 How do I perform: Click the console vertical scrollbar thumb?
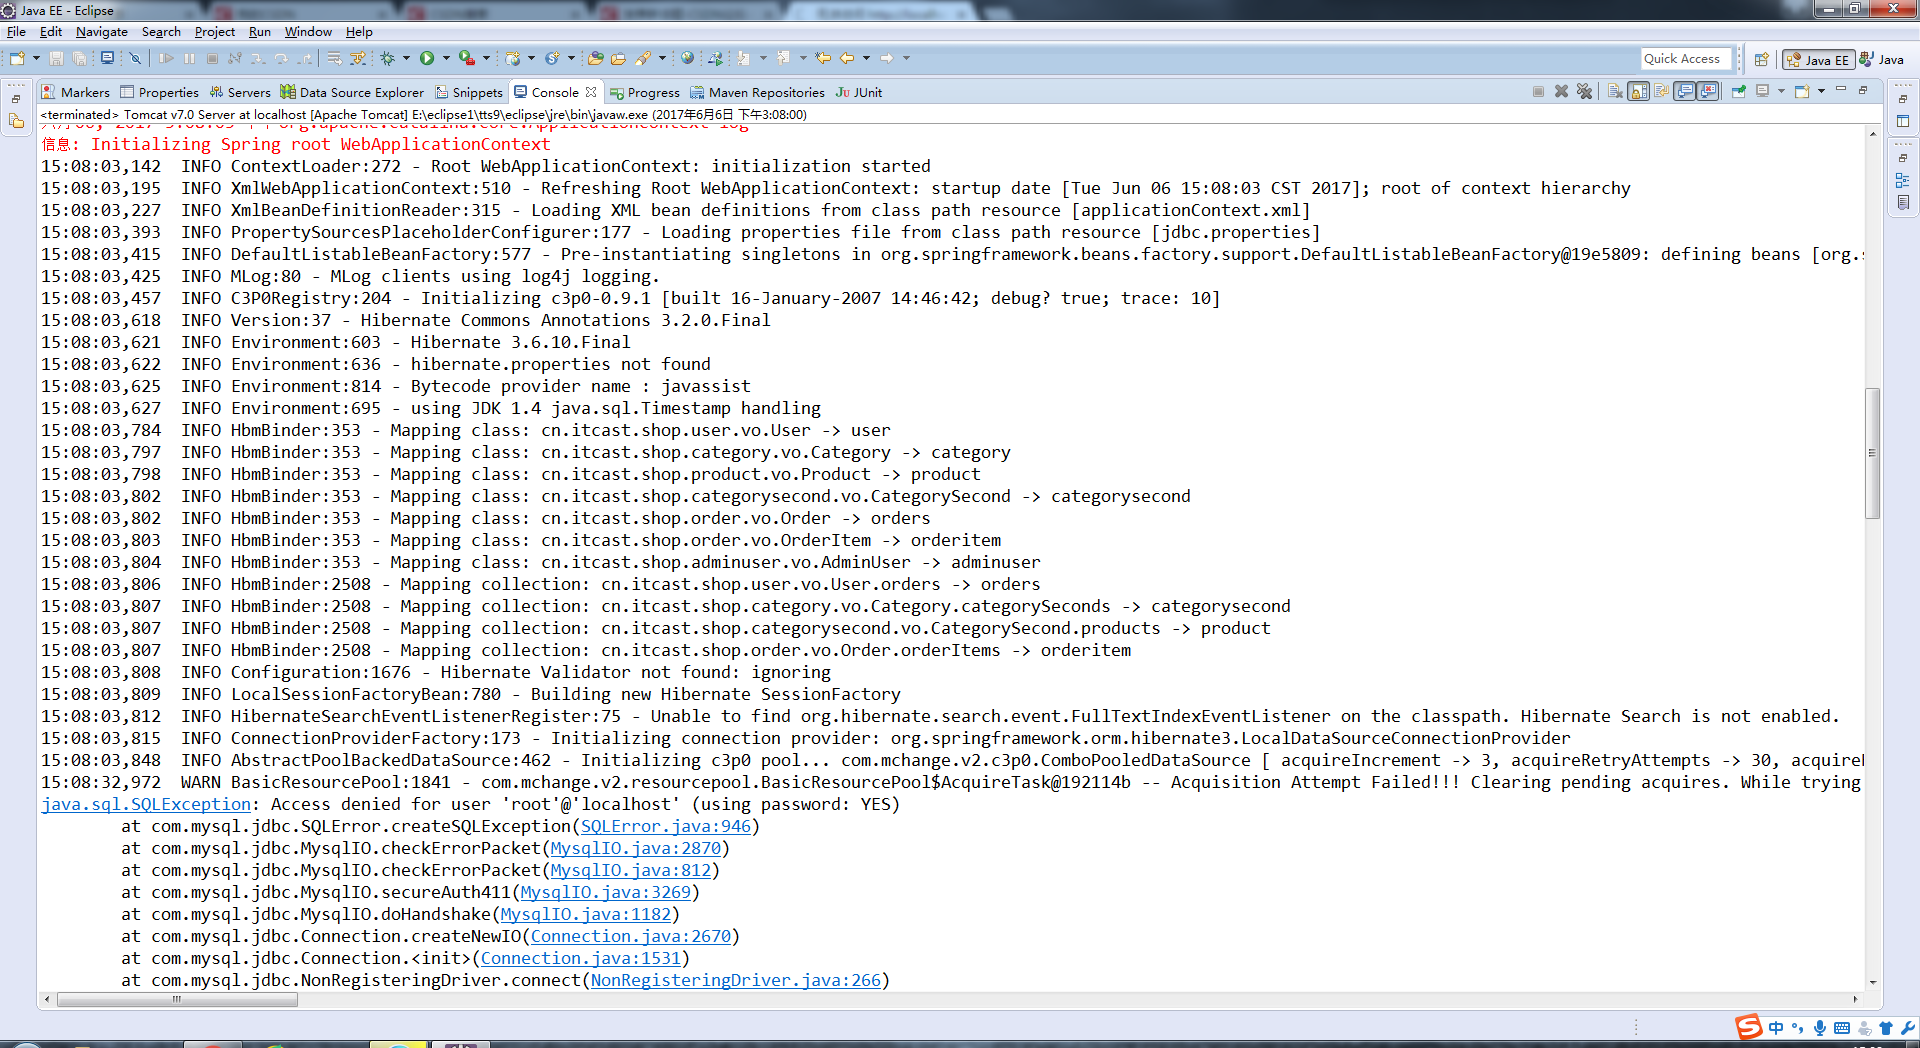click(x=1872, y=453)
